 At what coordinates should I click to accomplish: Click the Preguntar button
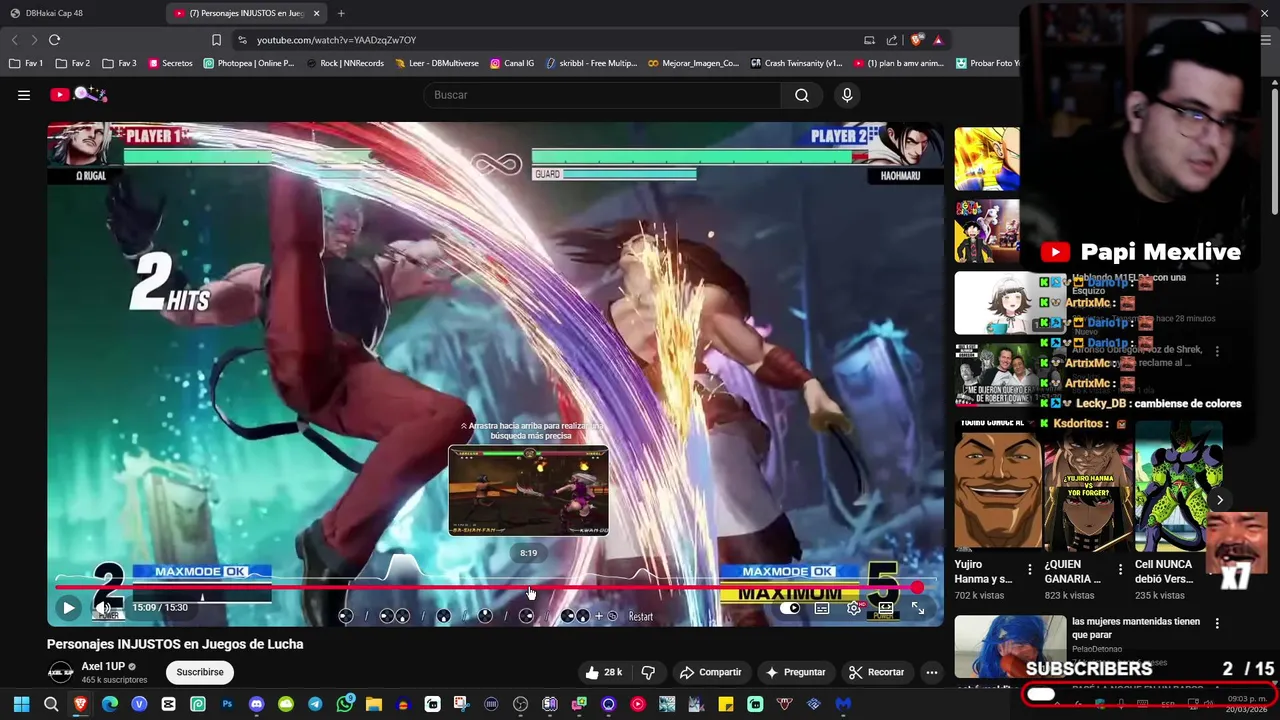(796, 672)
